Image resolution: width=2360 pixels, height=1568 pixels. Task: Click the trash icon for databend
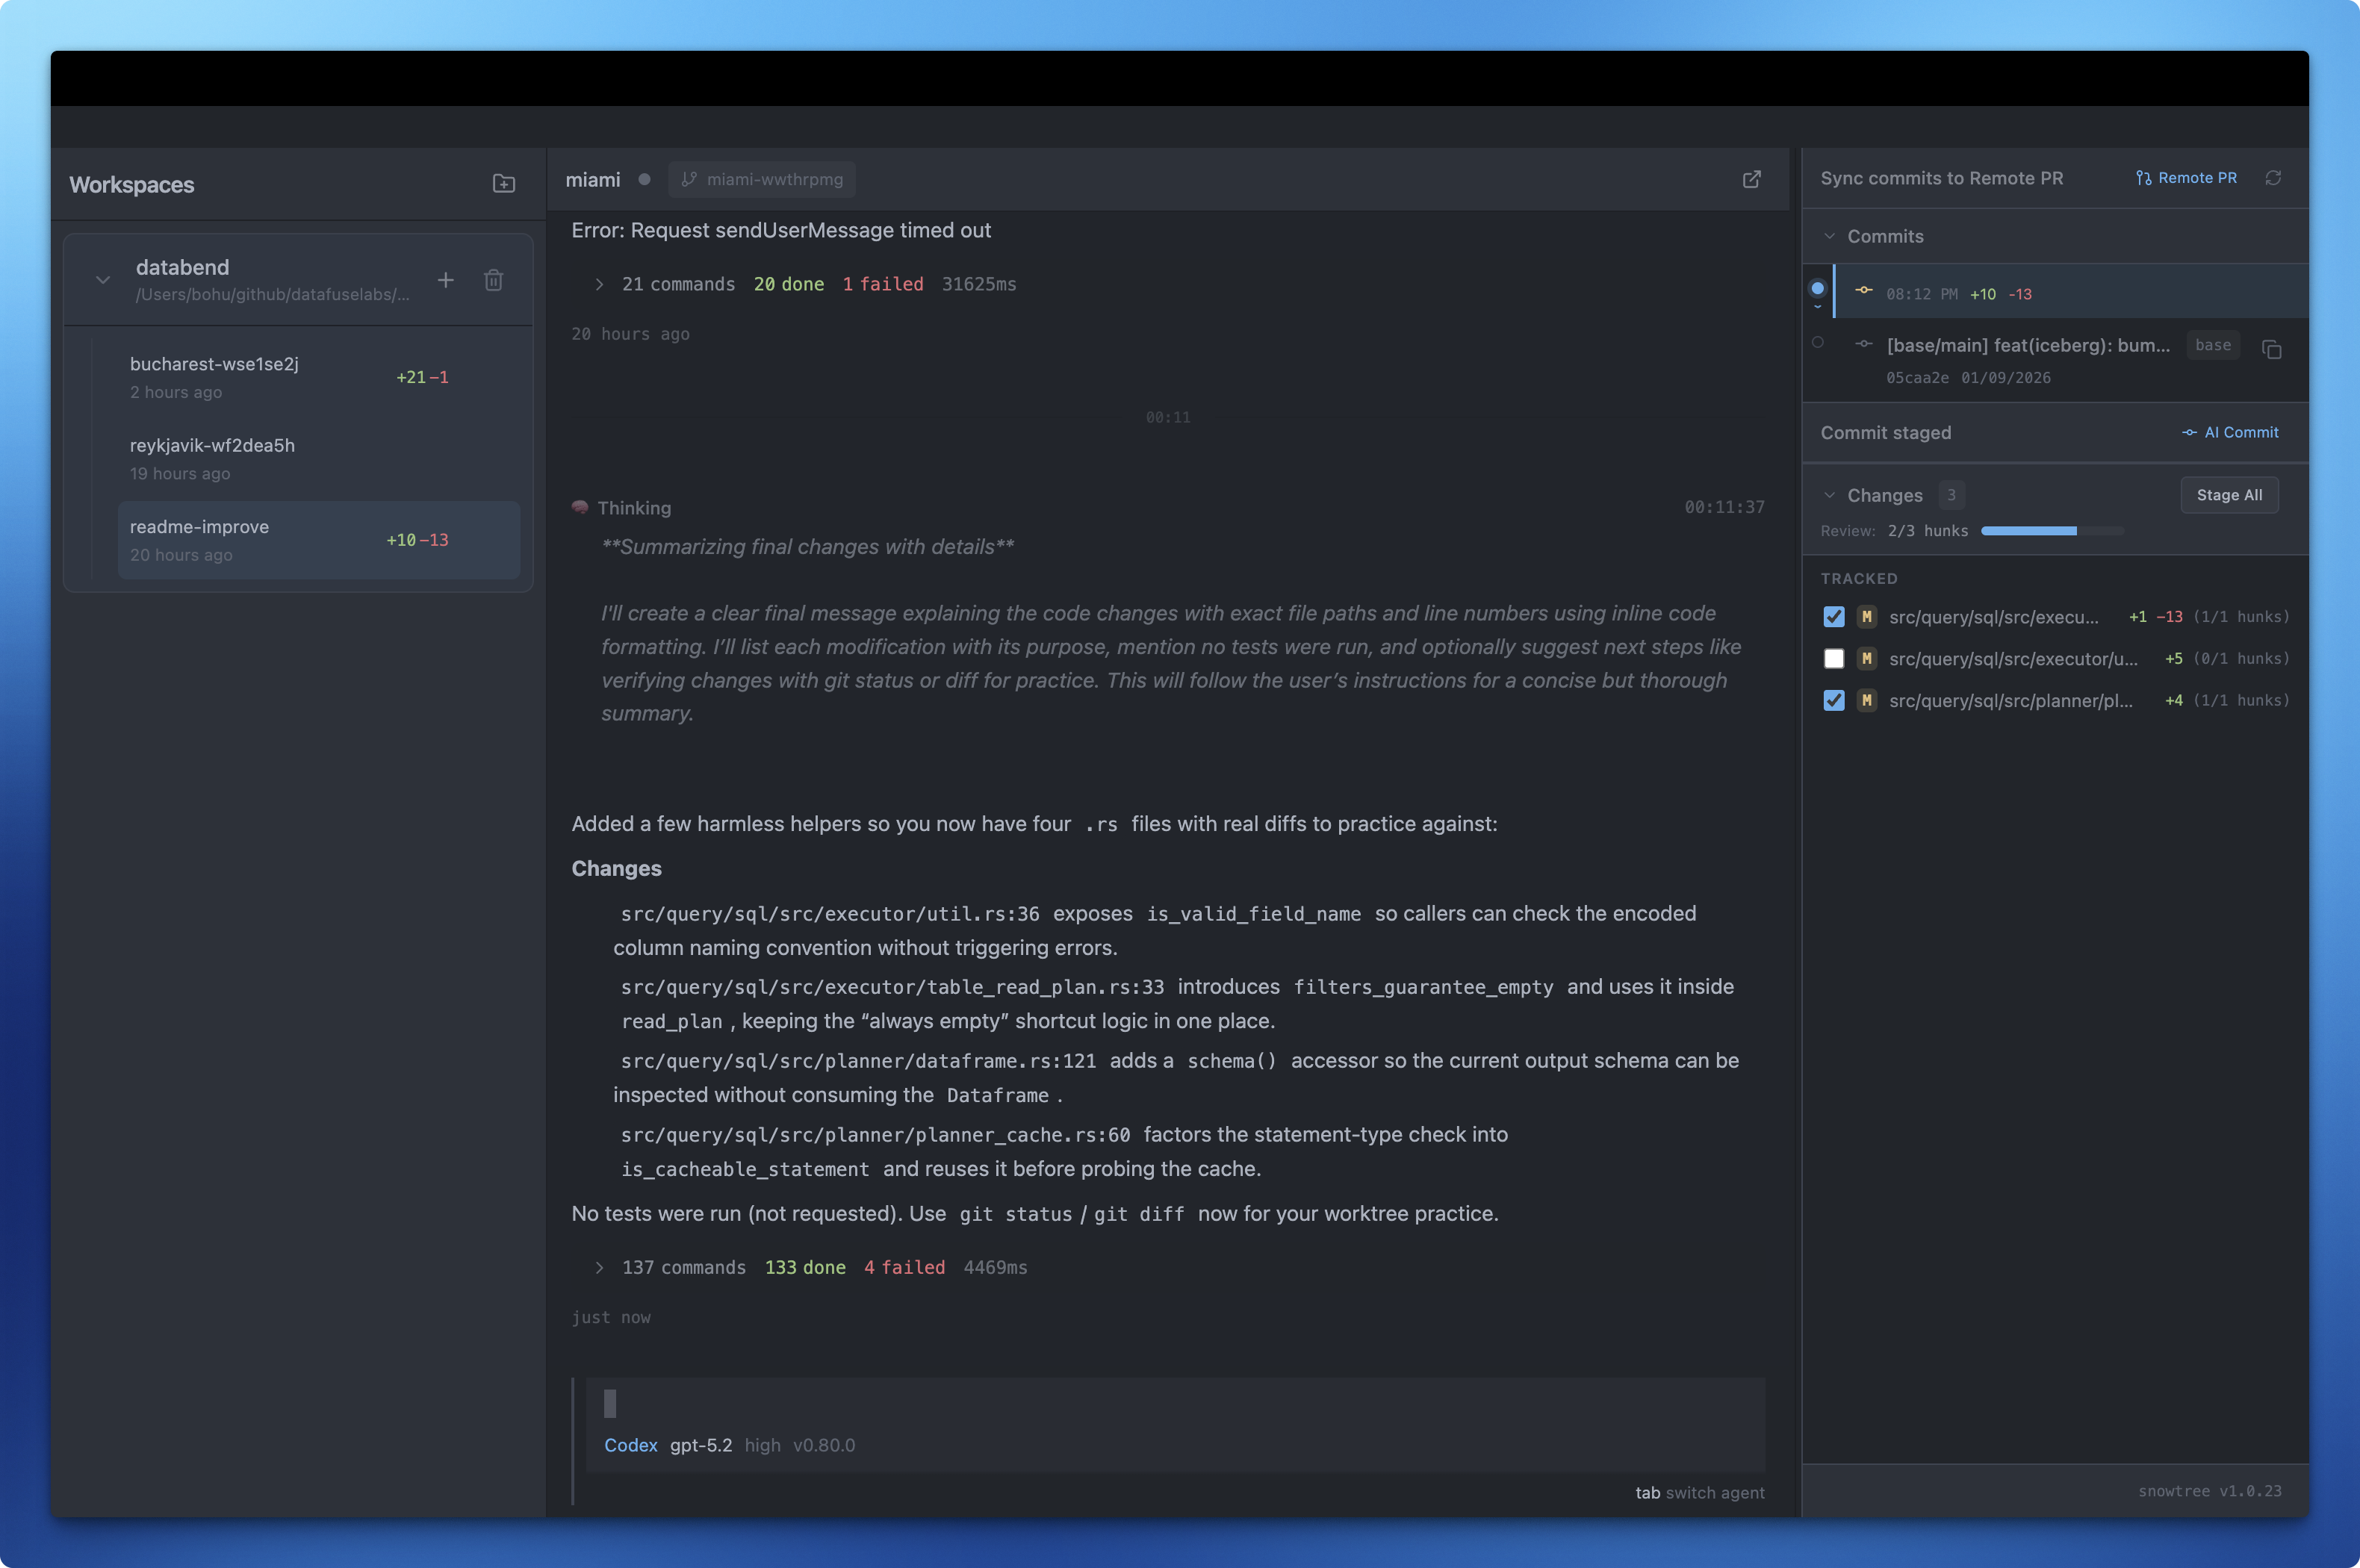(493, 280)
